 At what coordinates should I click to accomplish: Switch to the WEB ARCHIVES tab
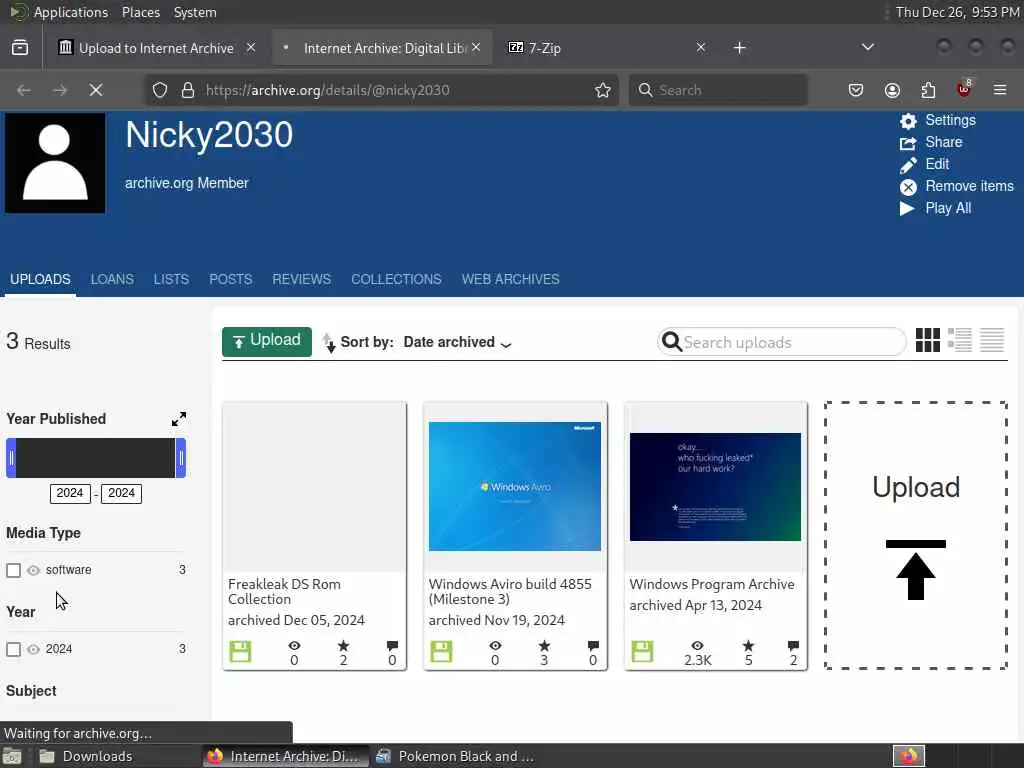511,280
